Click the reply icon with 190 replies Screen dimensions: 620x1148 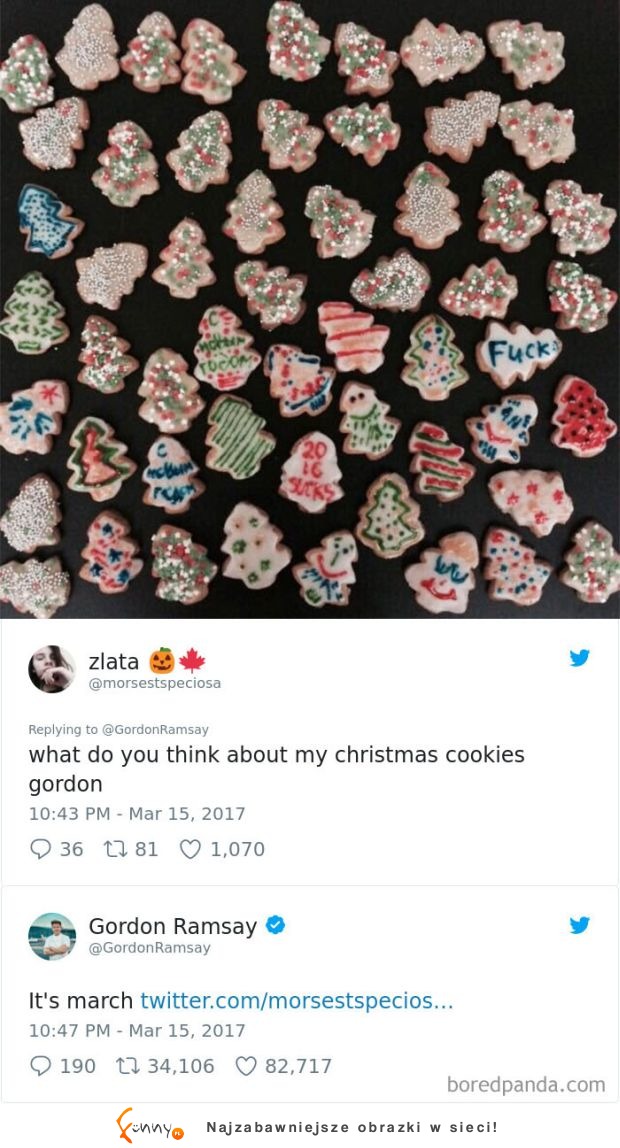tap(40, 1066)
